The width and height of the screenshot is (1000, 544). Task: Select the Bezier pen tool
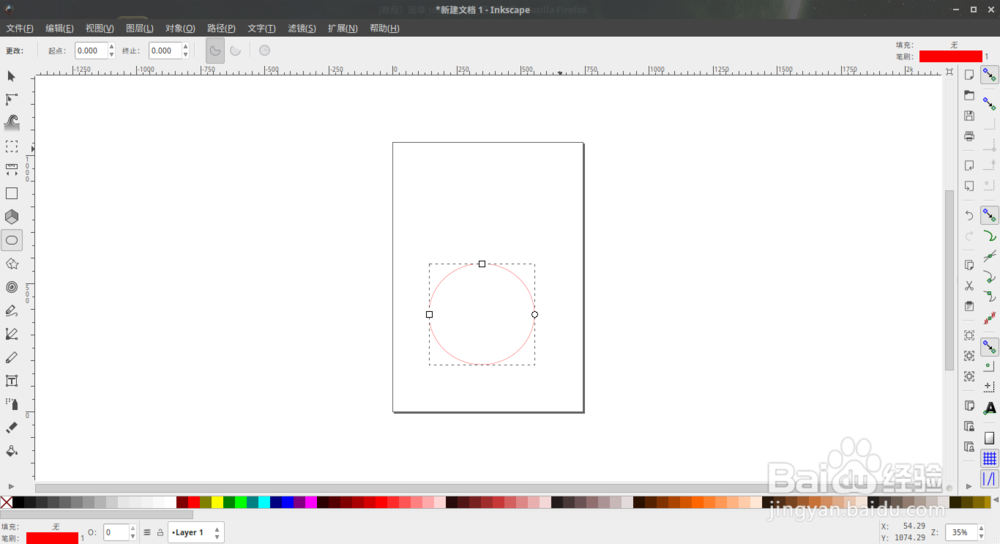[x=11, y=334]
